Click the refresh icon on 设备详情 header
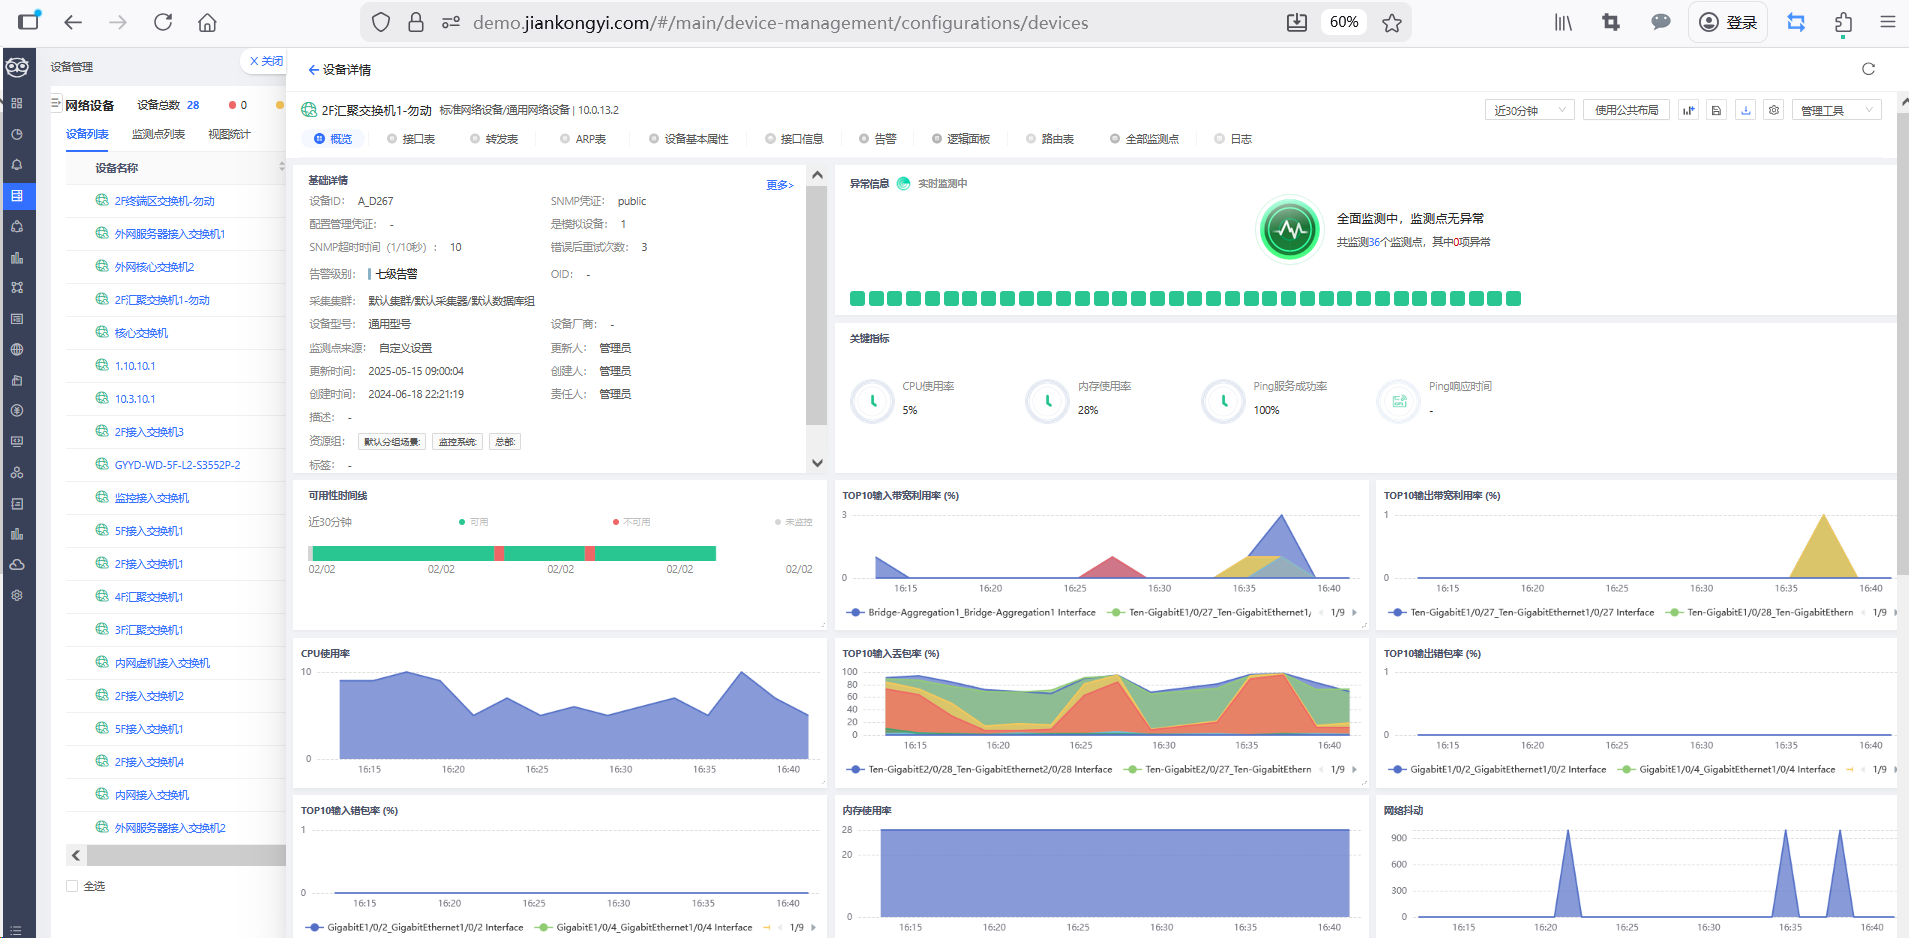This screenshot has width=1909, height=938. (1868, 69)
